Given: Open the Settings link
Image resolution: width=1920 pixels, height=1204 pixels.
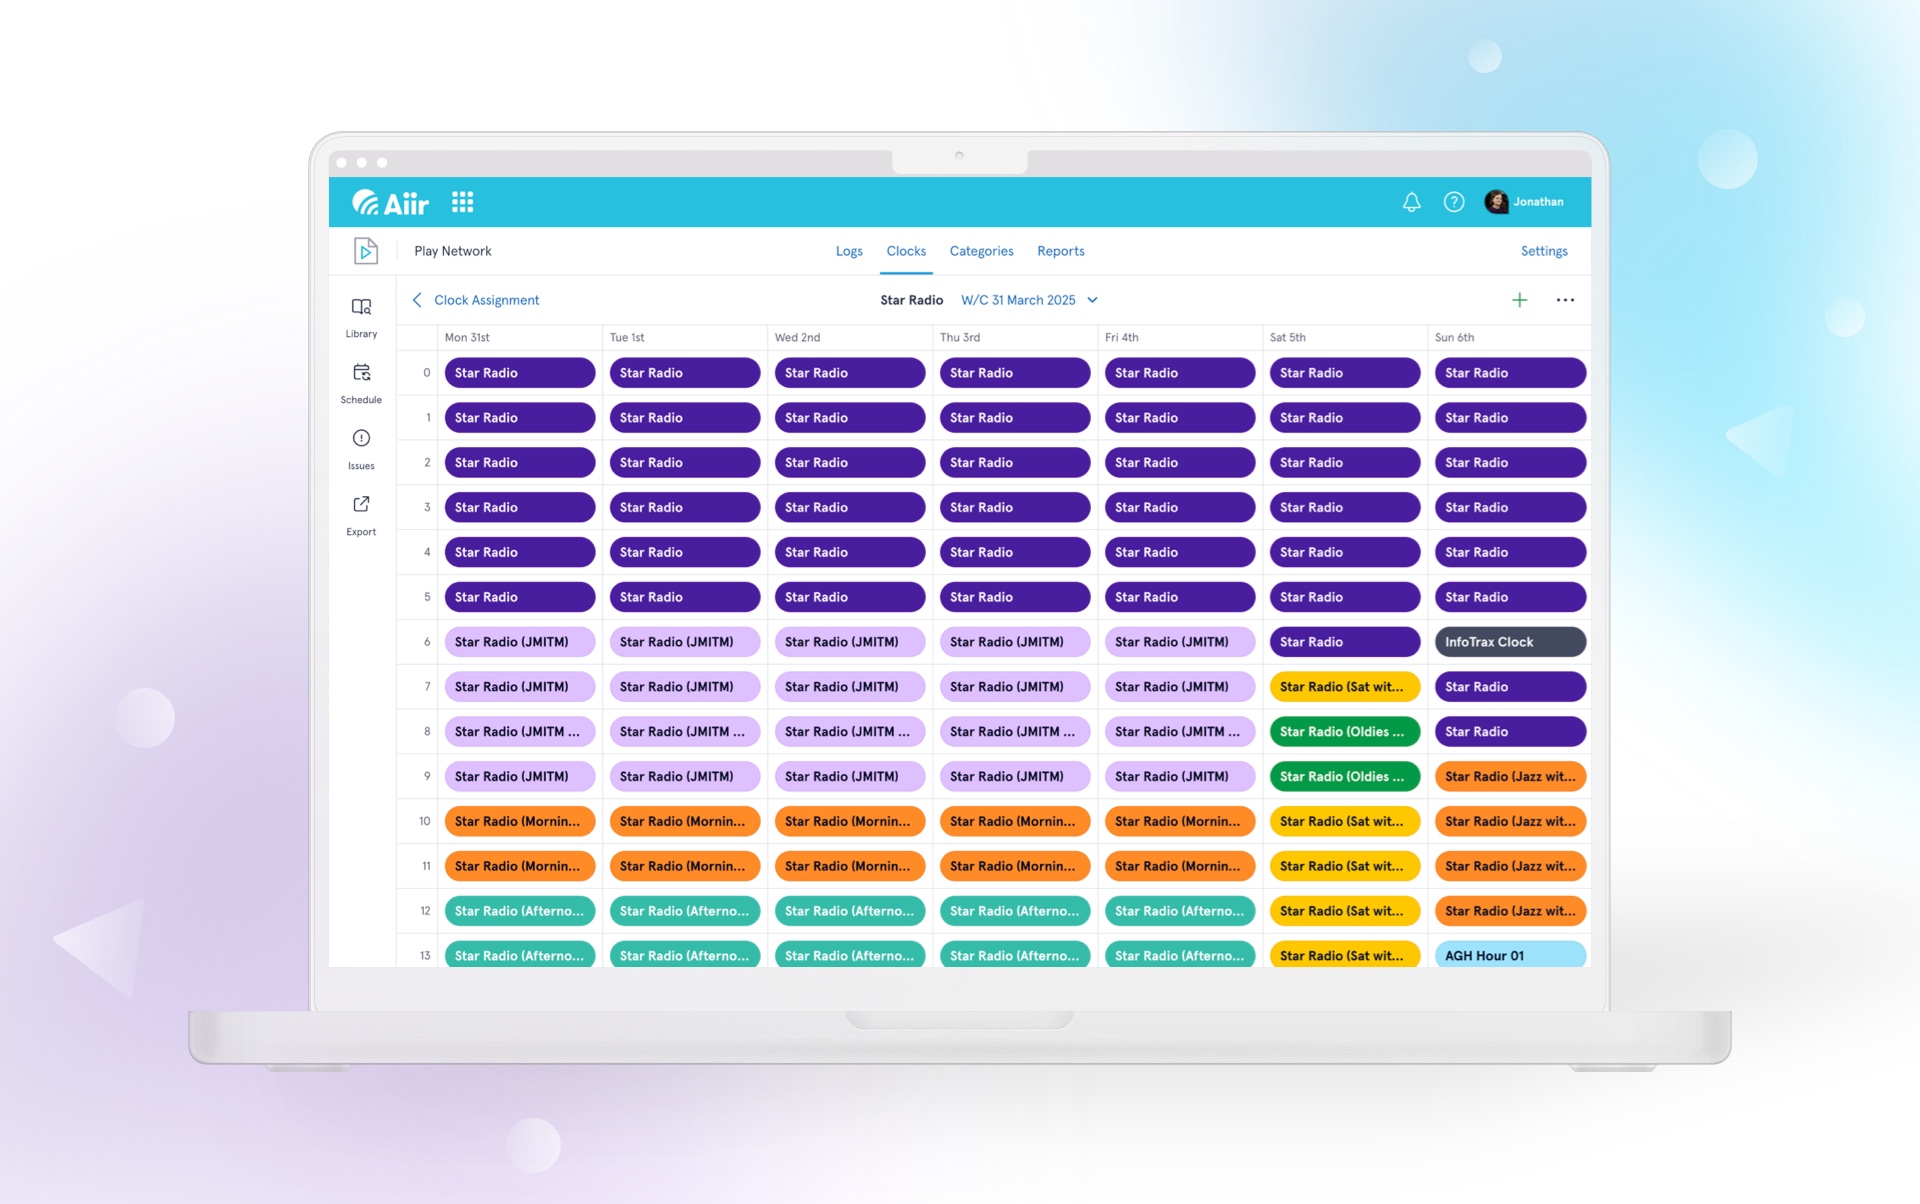Looking at the screenshot, I should 1544,251.
